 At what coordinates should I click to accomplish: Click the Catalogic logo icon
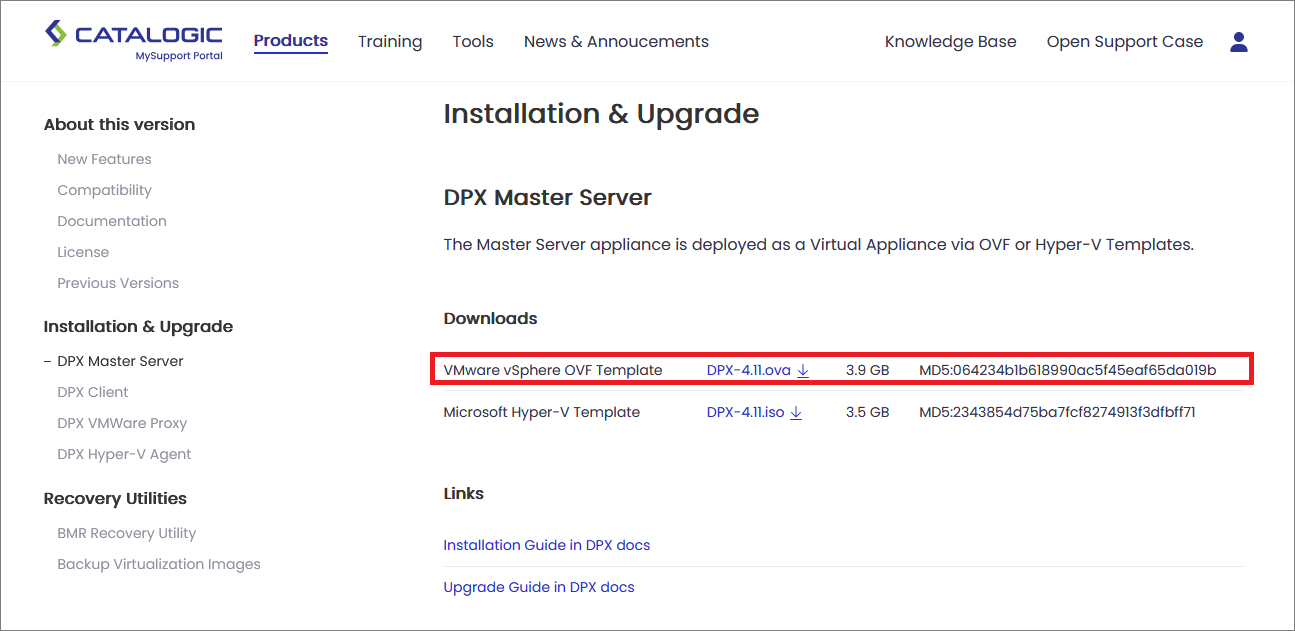(x=56, y=34)
